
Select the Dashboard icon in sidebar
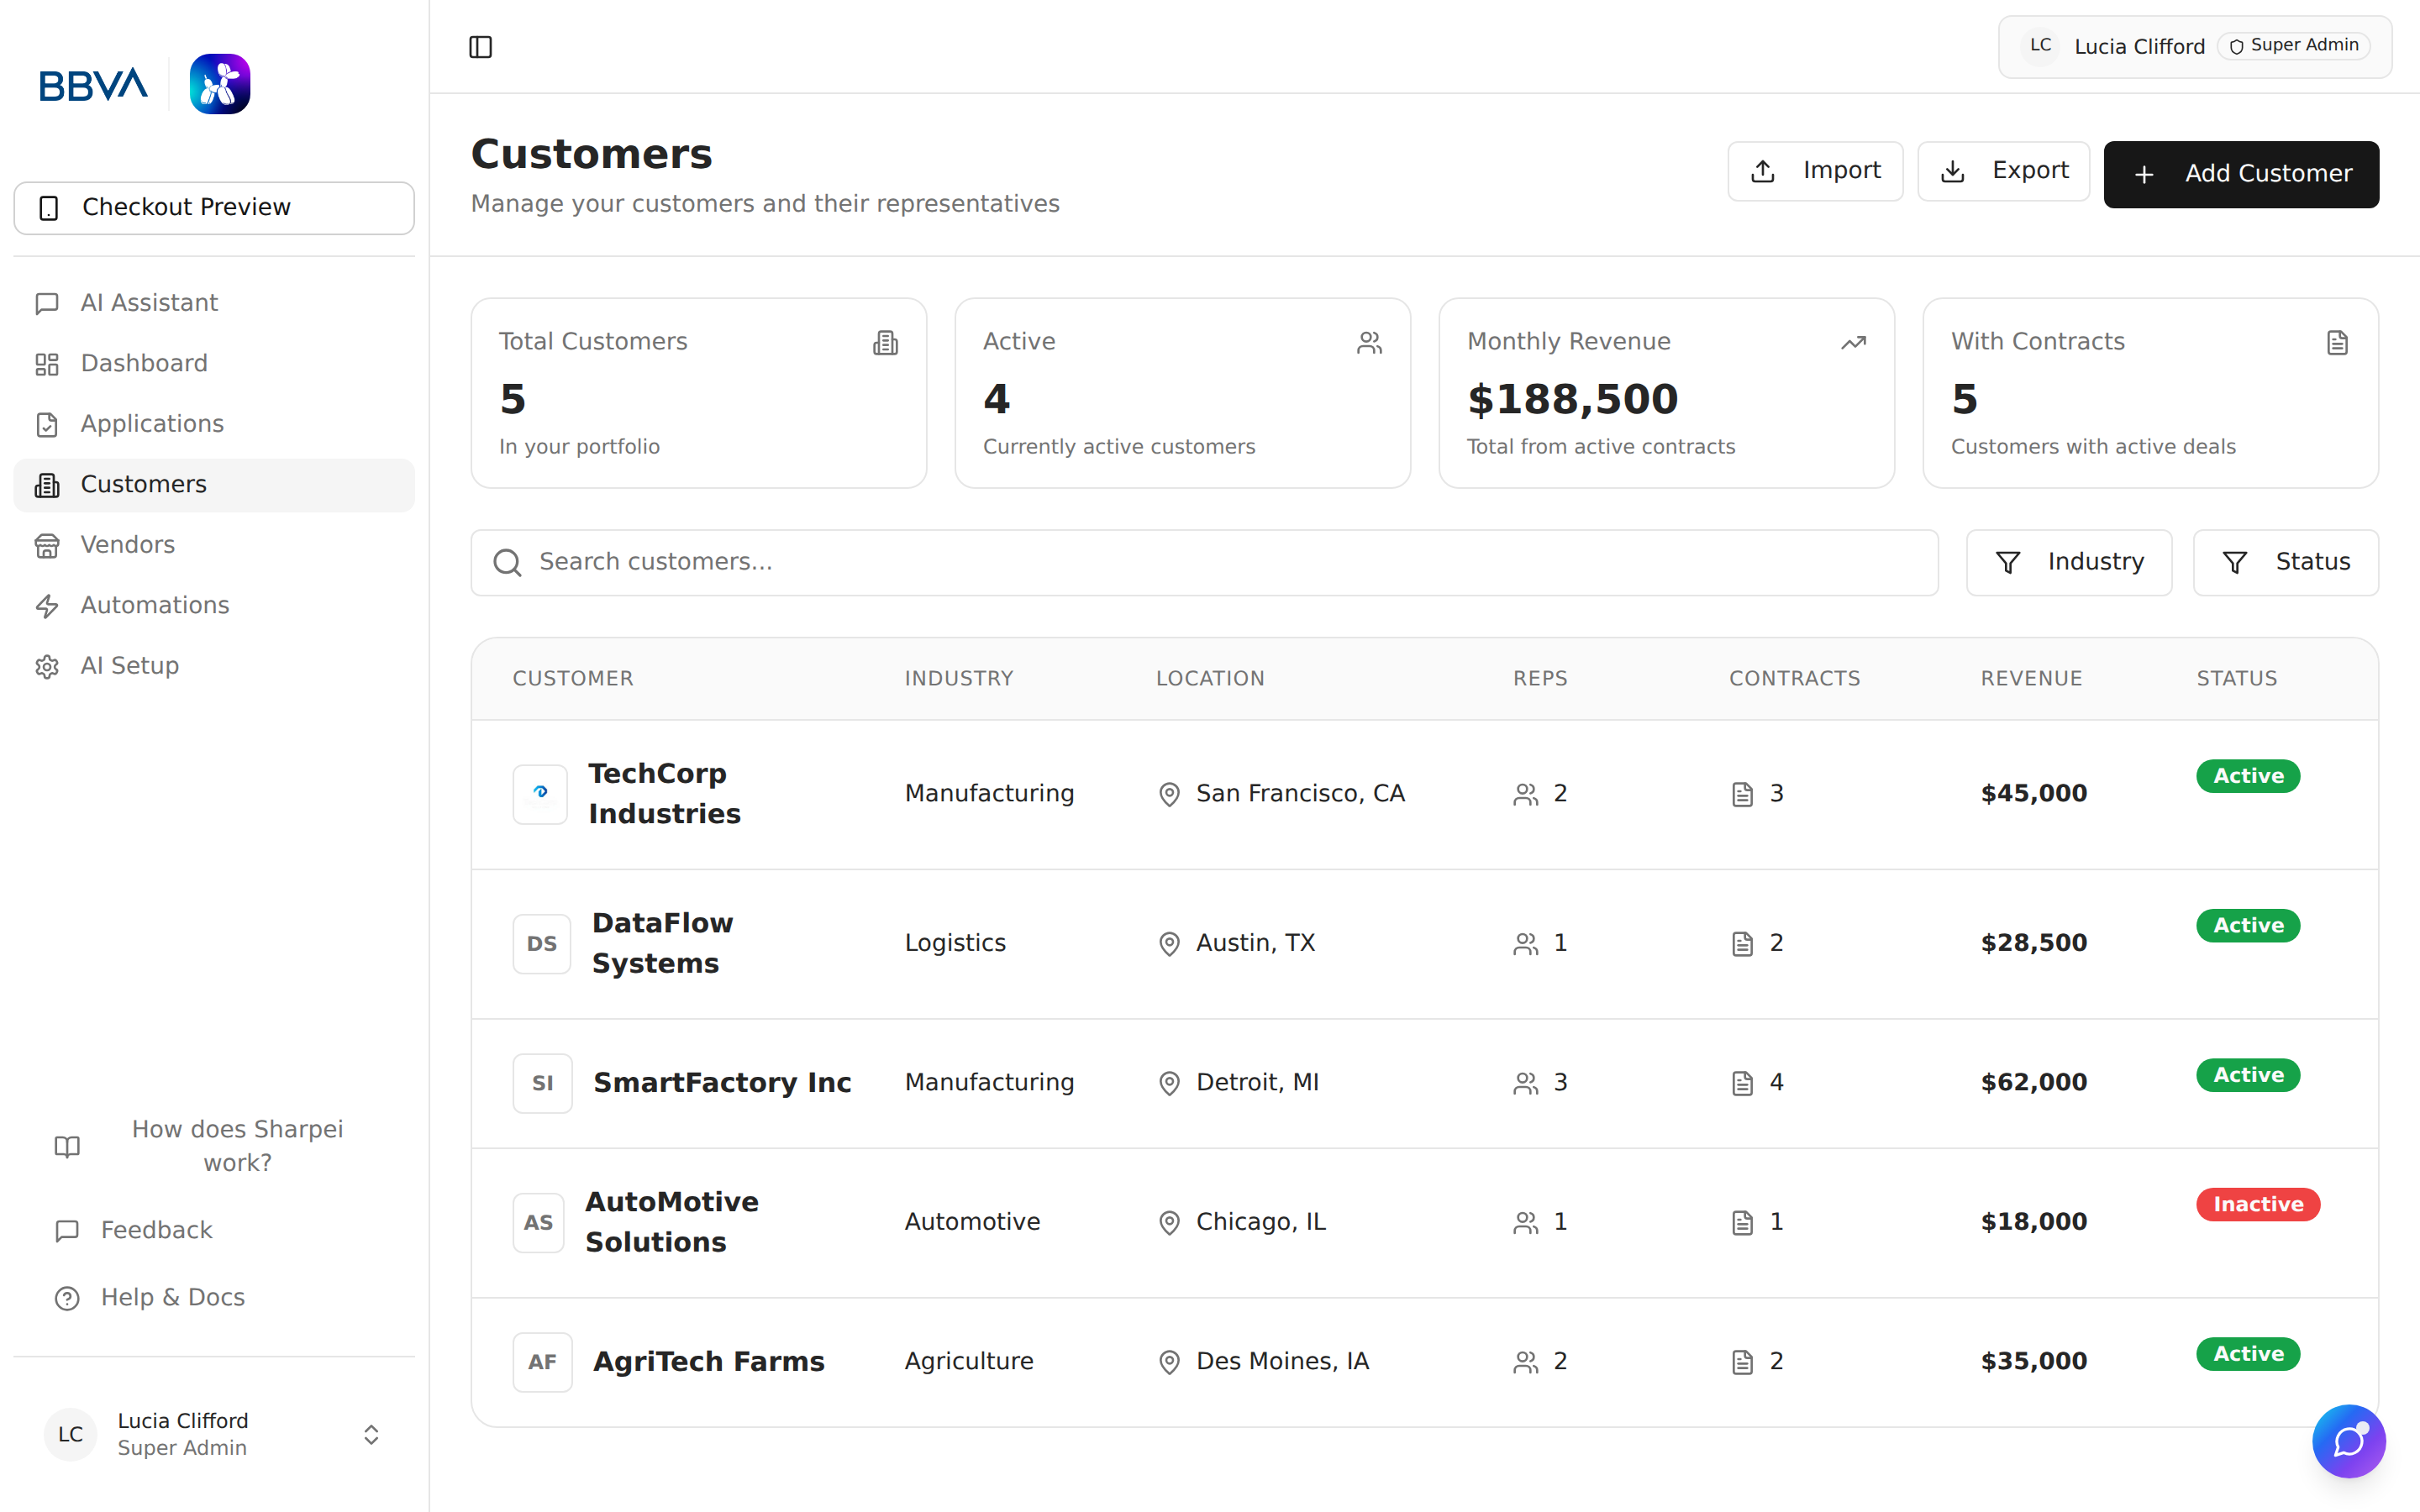[x=47, y=363]
